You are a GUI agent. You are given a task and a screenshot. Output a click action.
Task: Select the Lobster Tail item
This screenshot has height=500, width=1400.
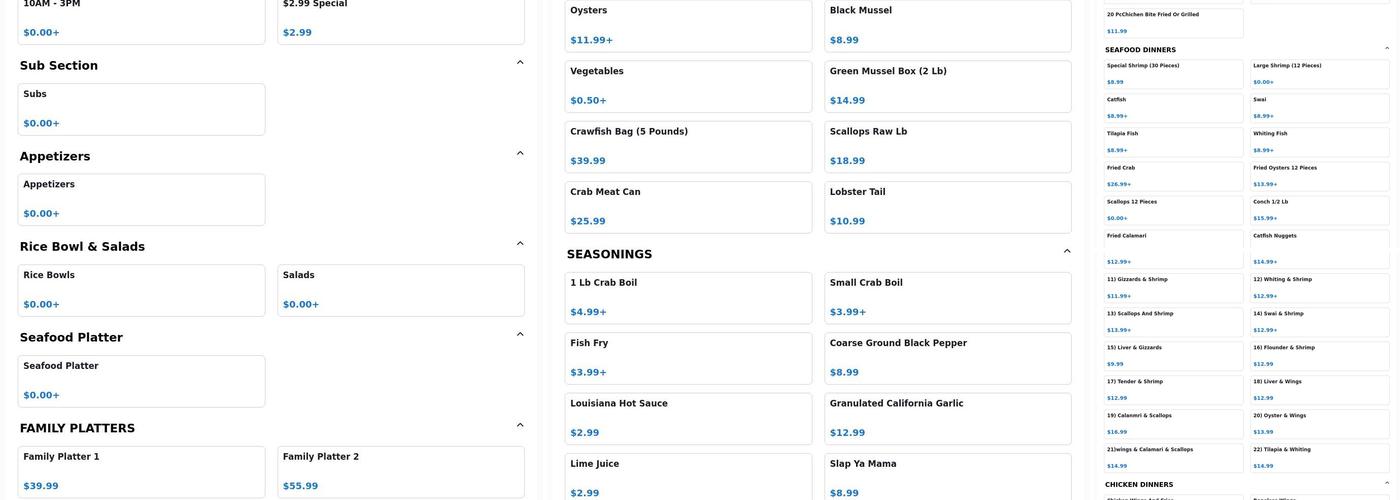947,207
